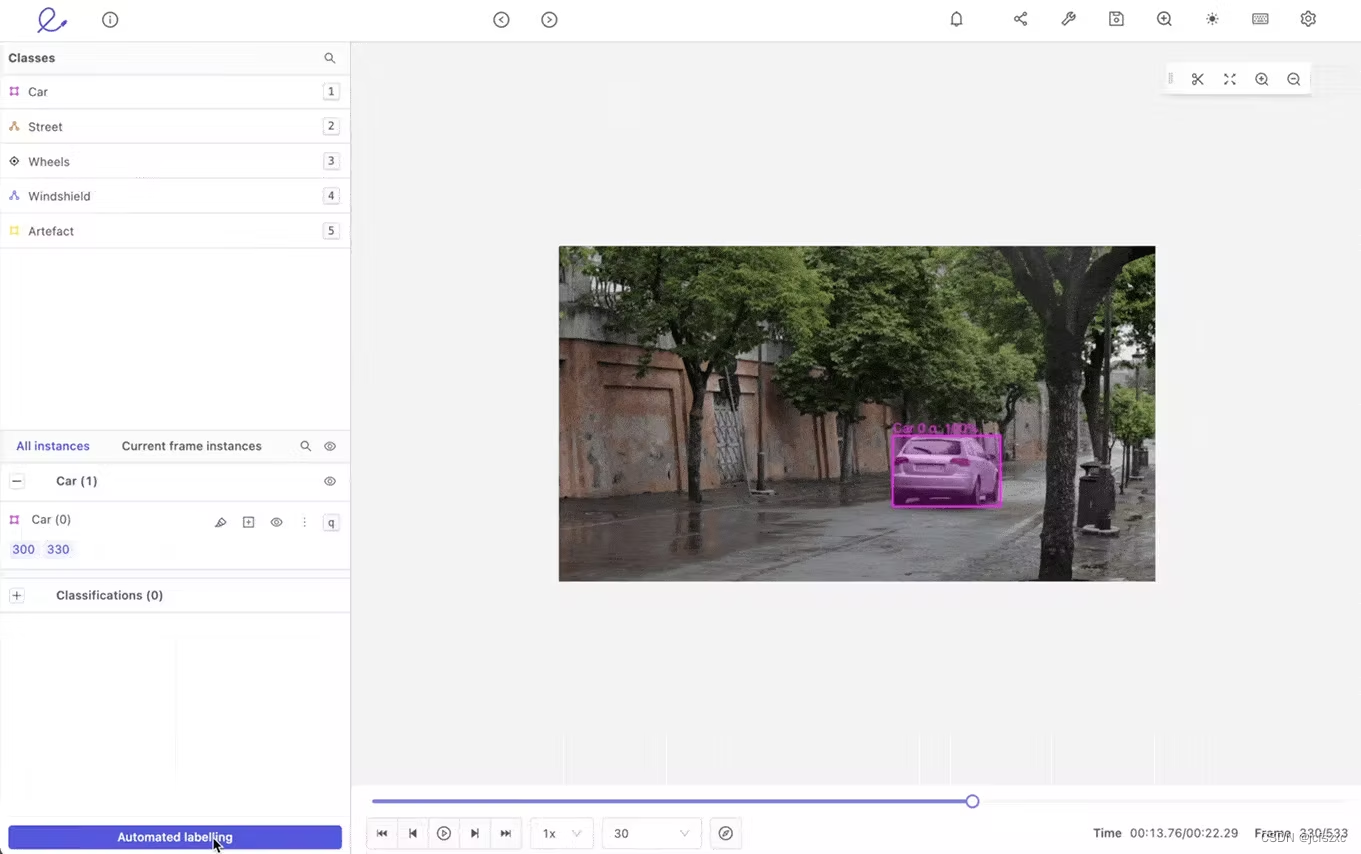The image size is (1361, 854).
Task: Hide the Car (1) group
Action: pyautogui.click(x=330, y=481)
